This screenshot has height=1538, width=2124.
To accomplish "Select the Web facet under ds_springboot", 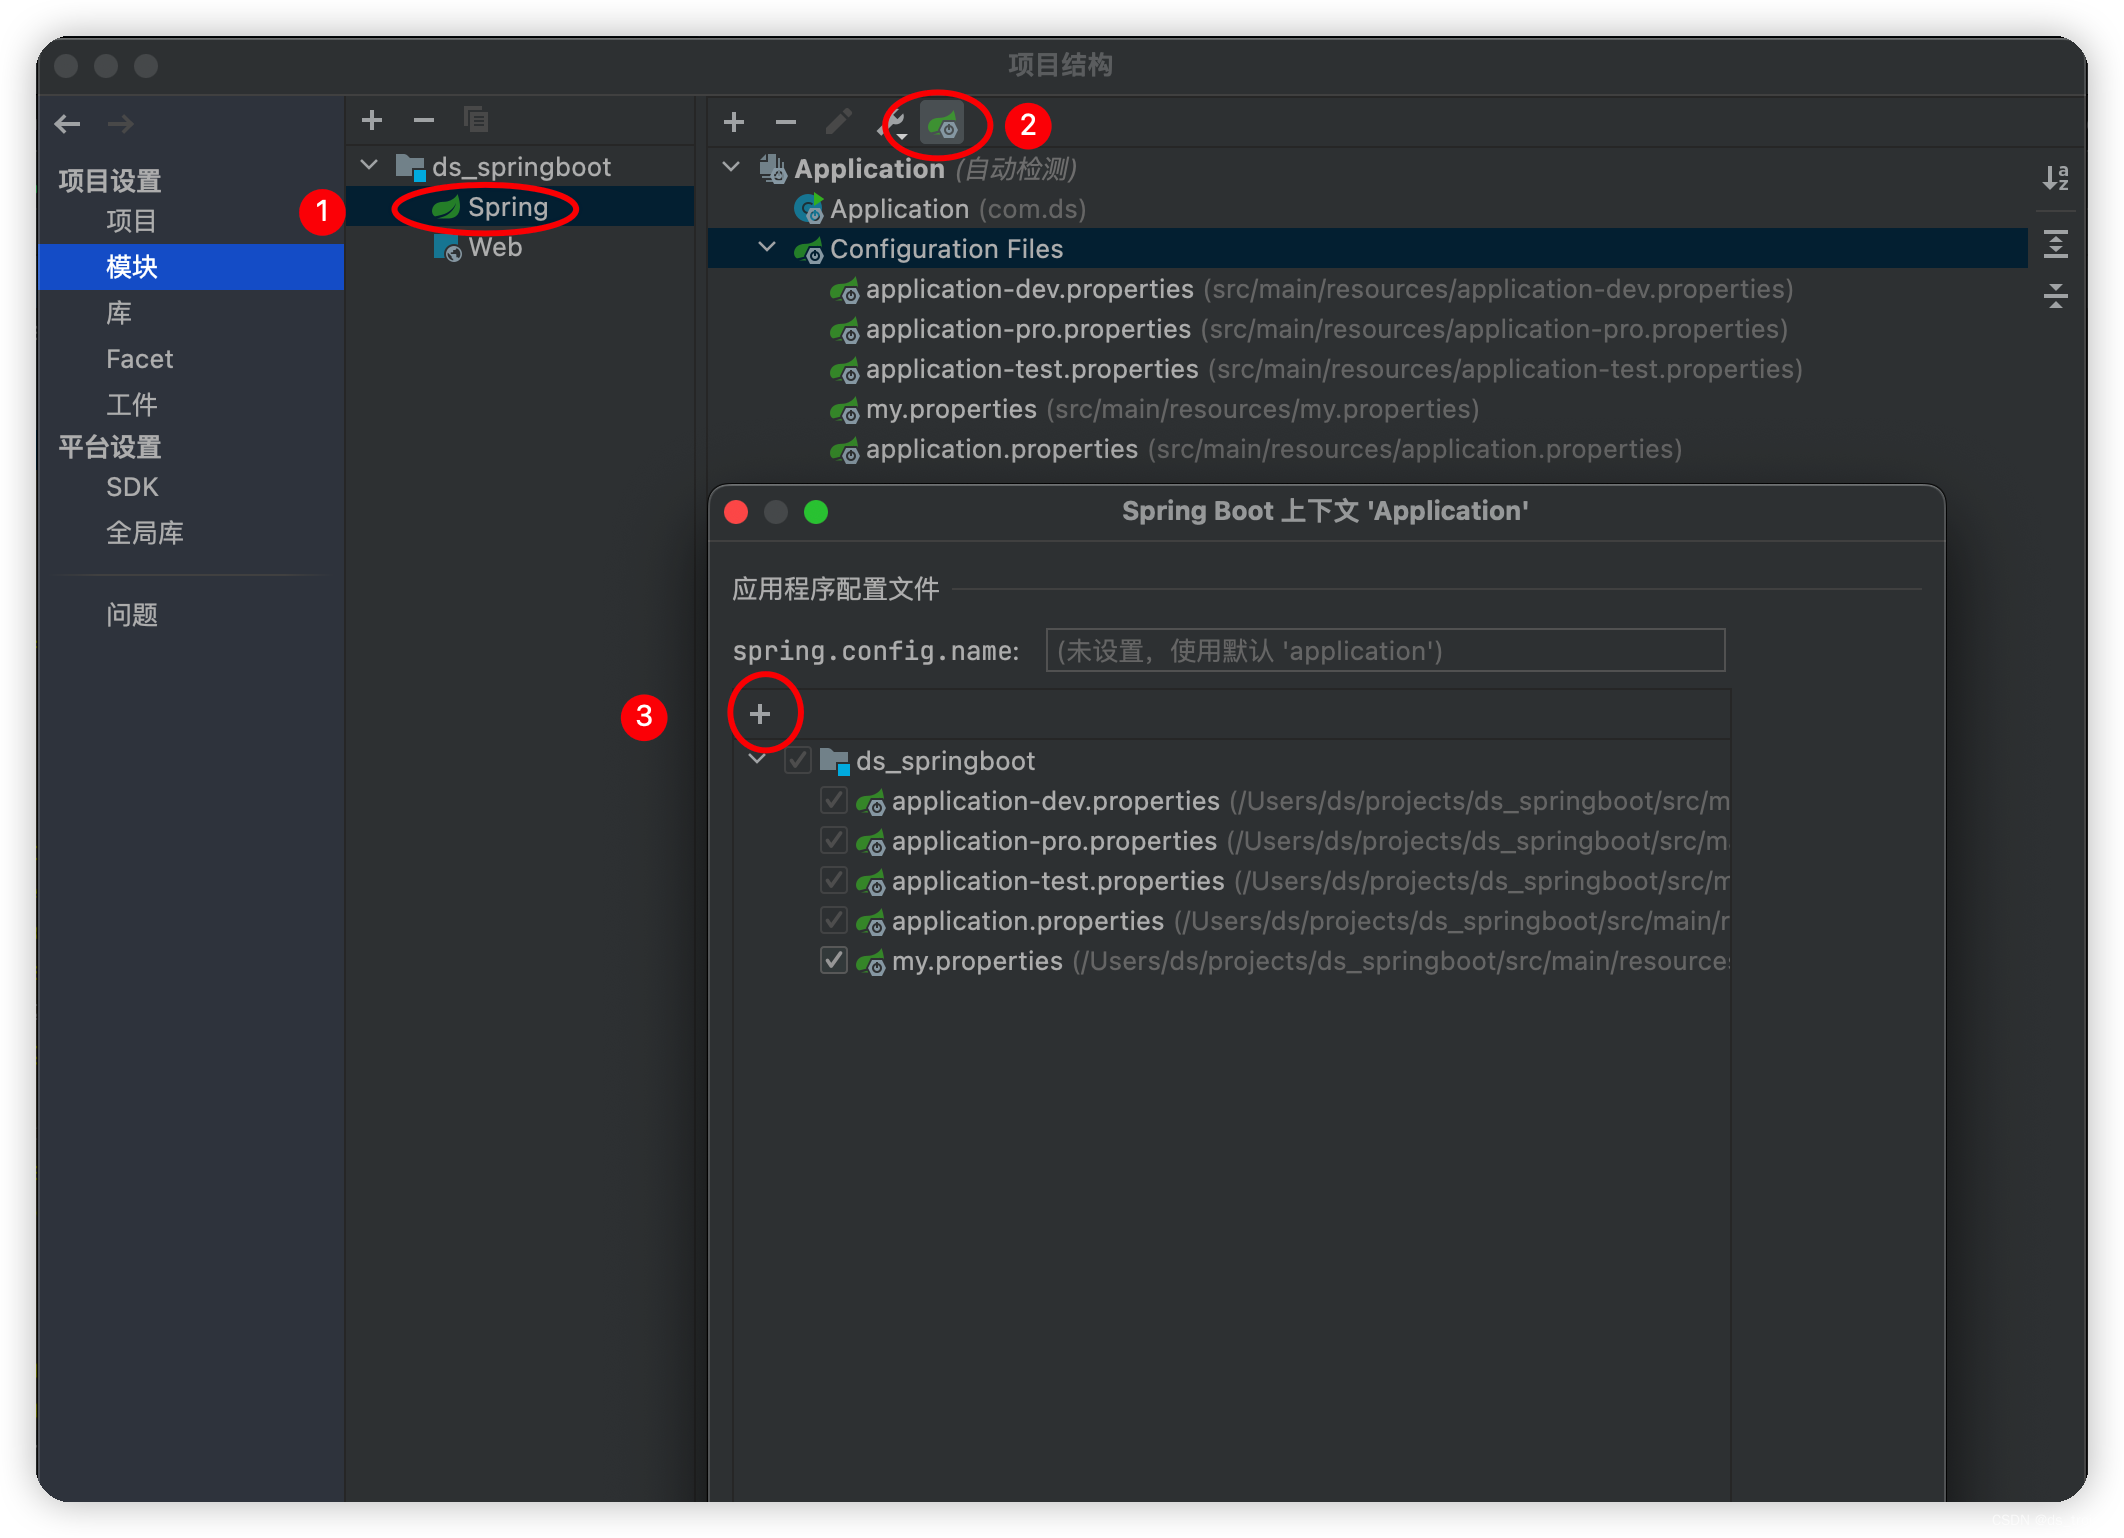I will (478, 247).
